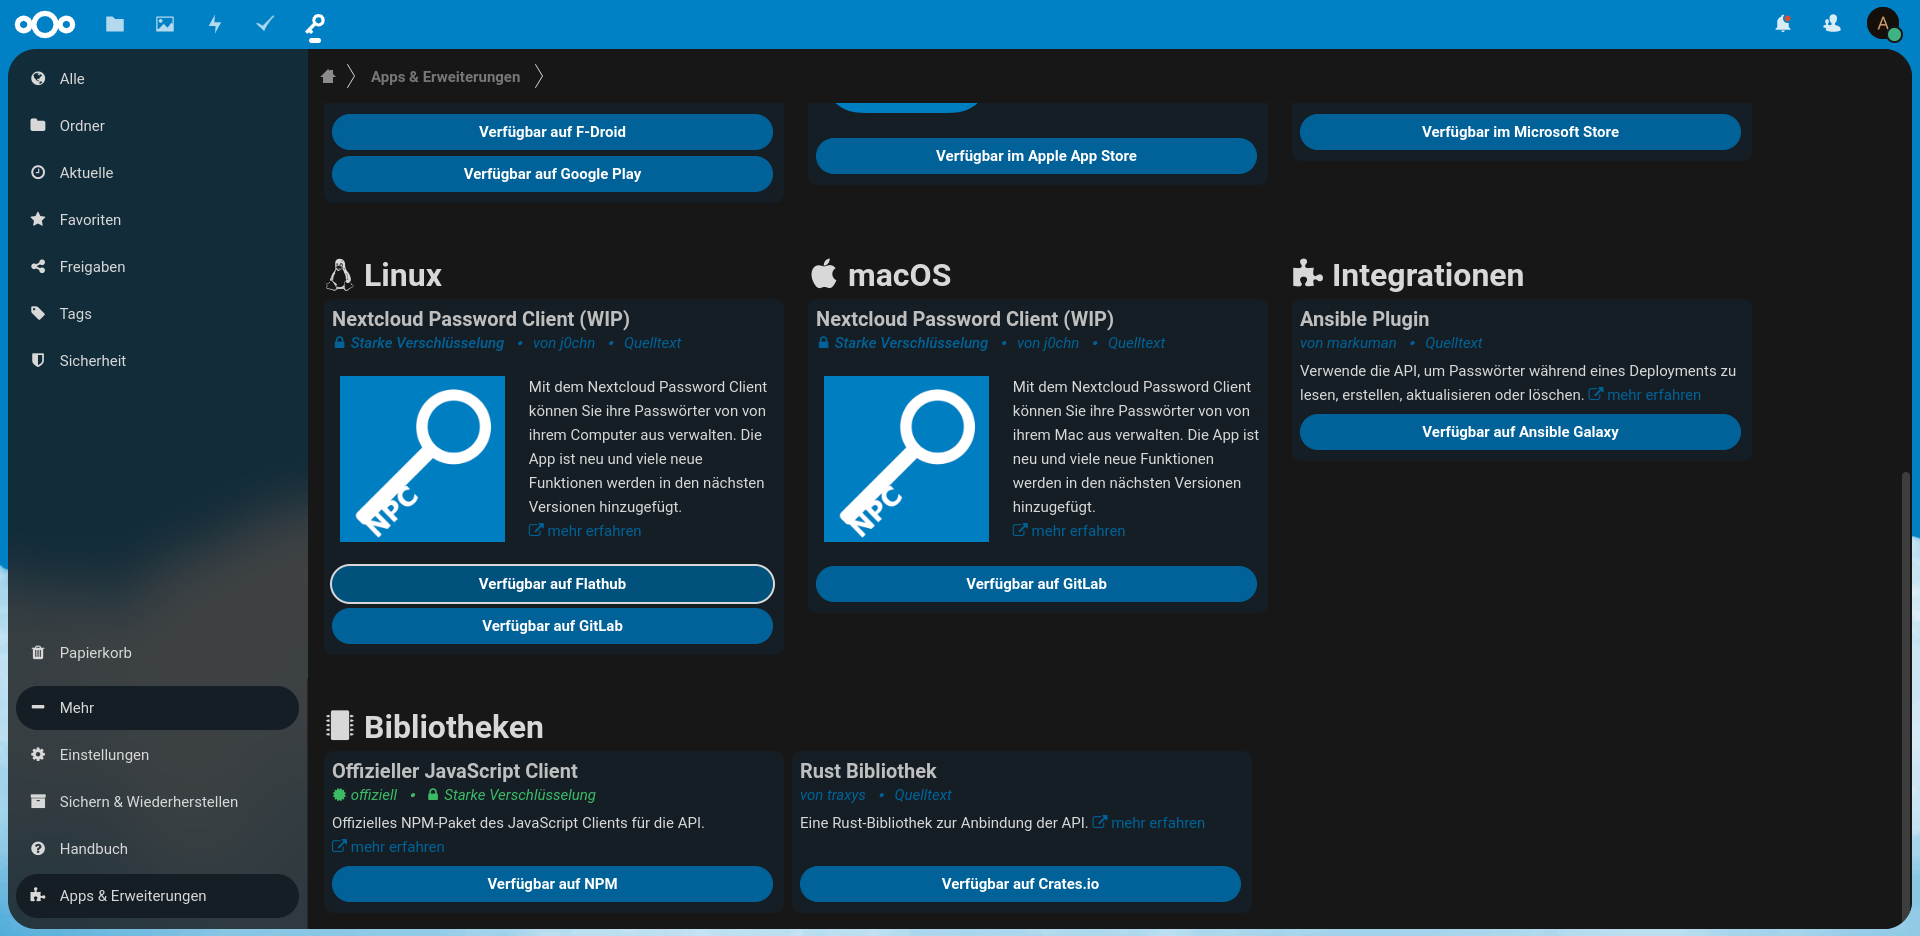Click the Handbuch question mark icon
This screenshot has height=936, width=1920.
(x=38, y=848)
